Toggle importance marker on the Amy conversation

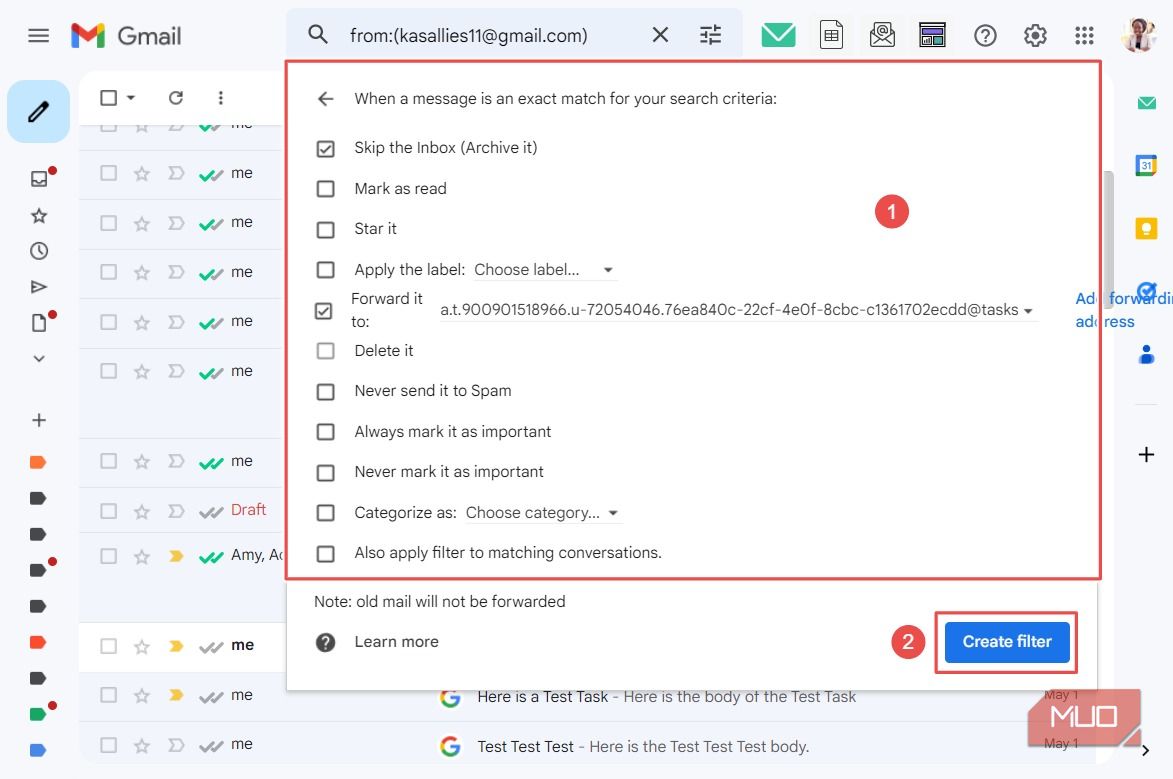click(x=176, y=556)
